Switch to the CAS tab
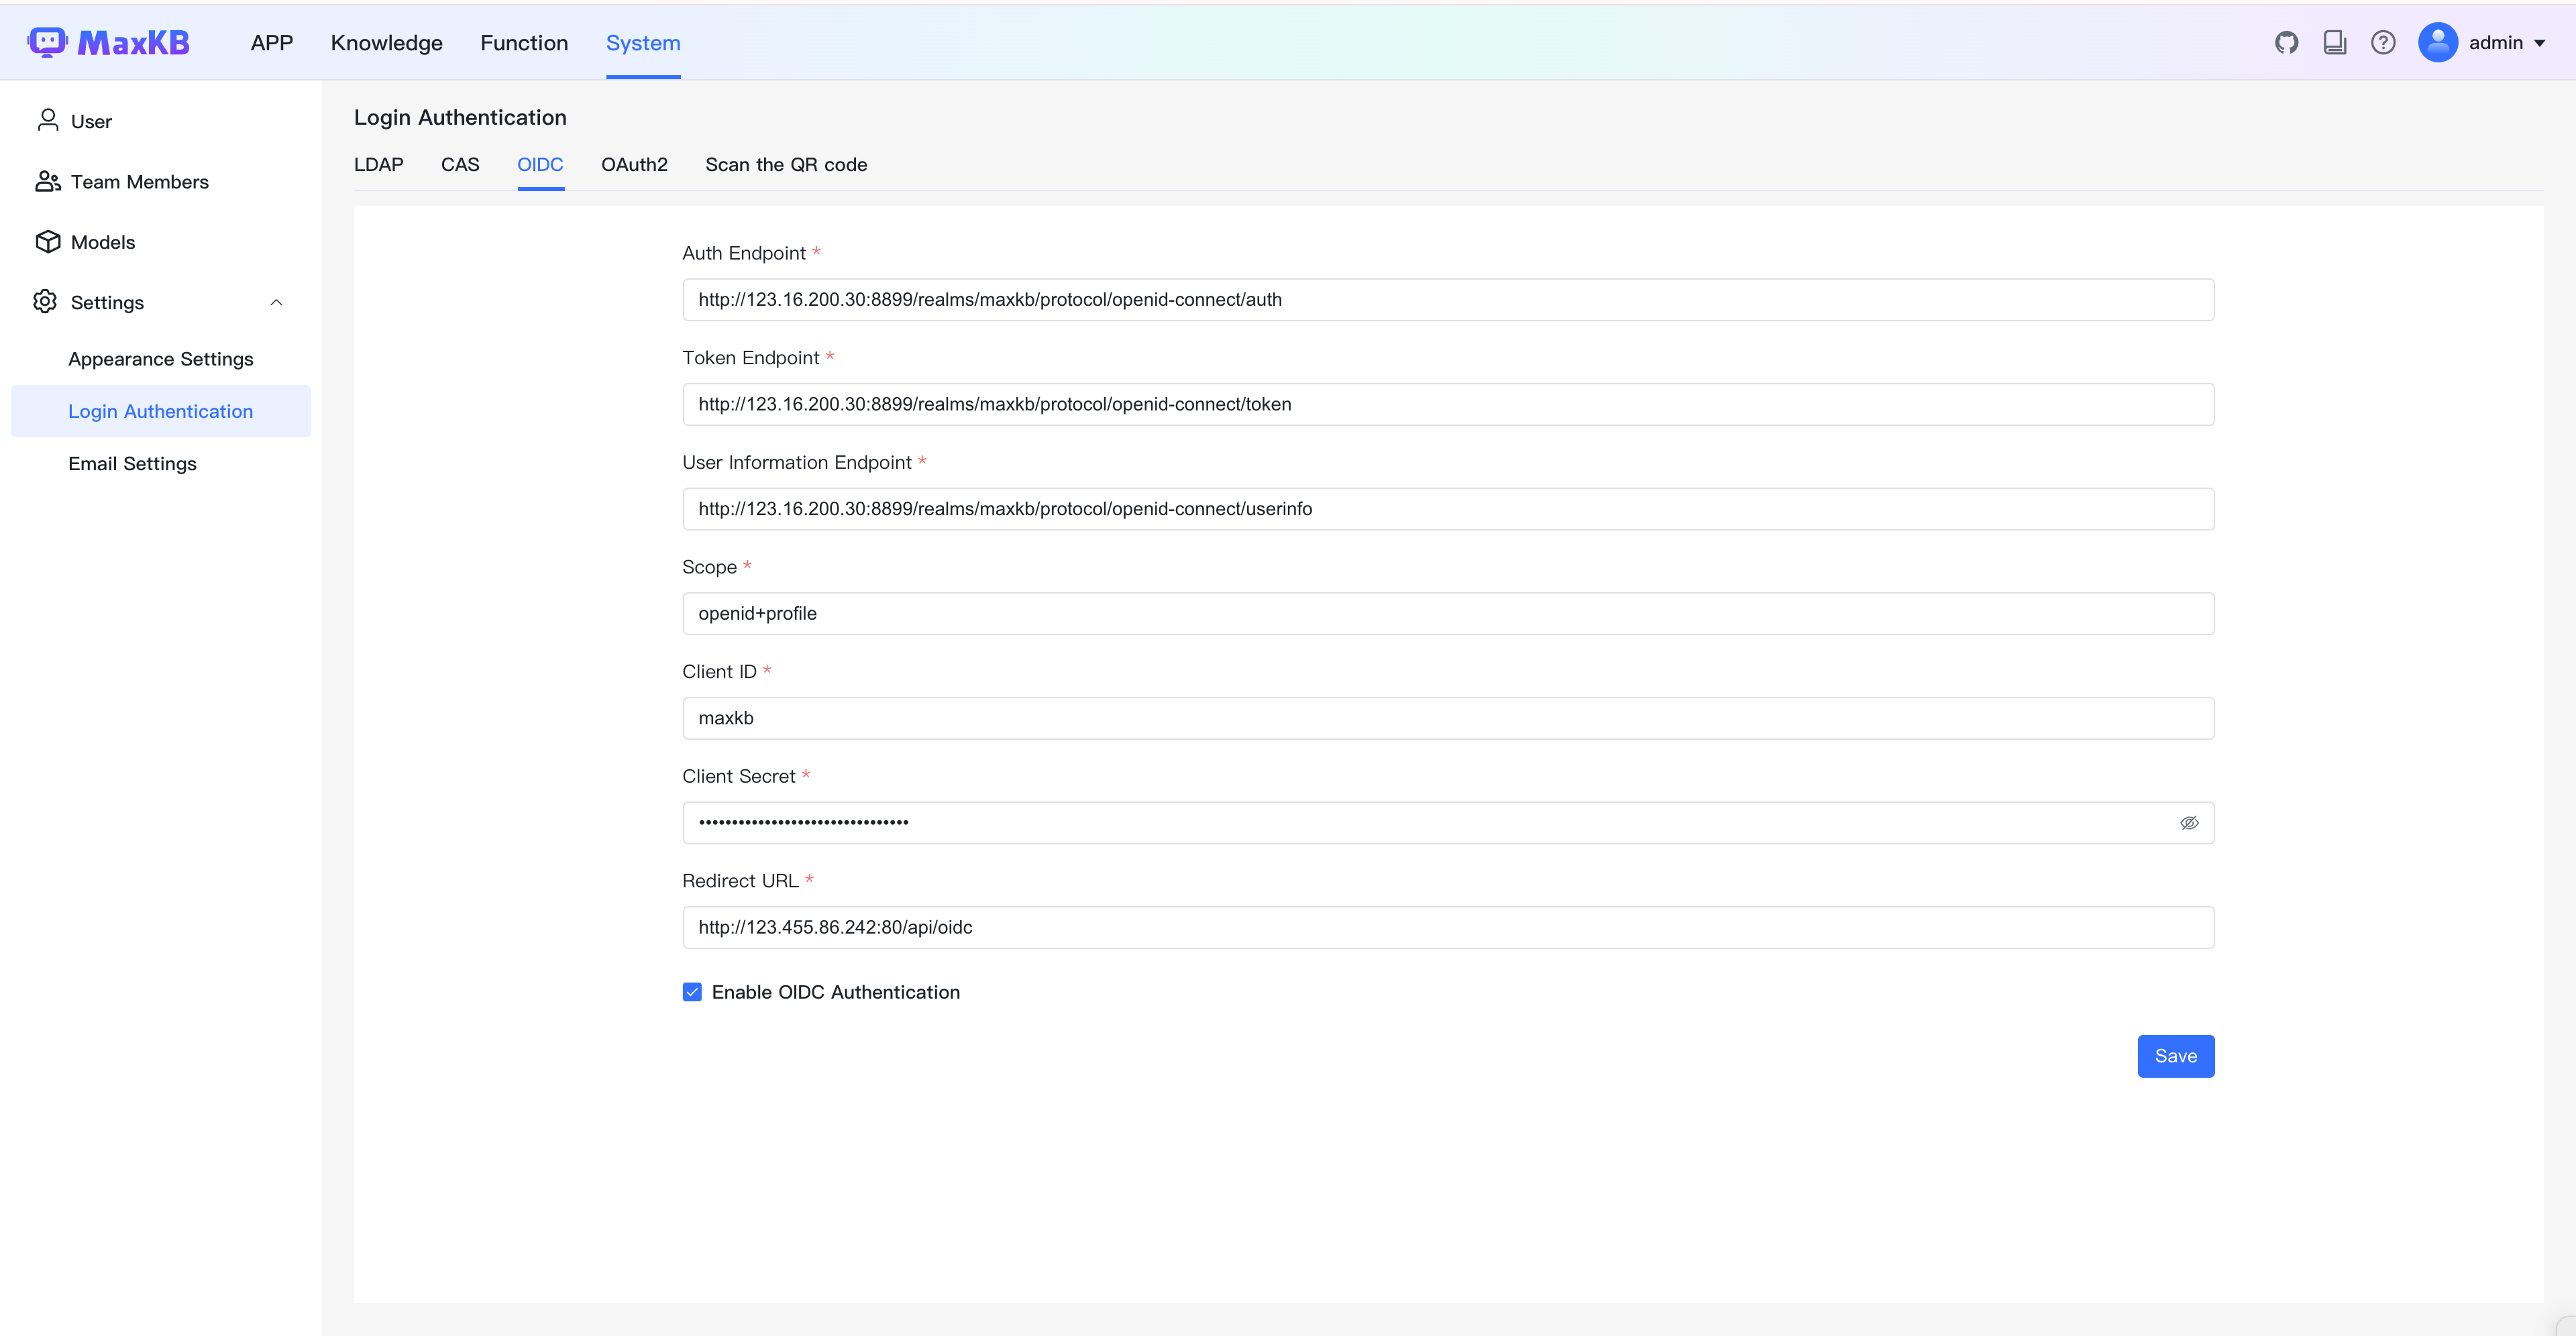 tap(460, 165)
